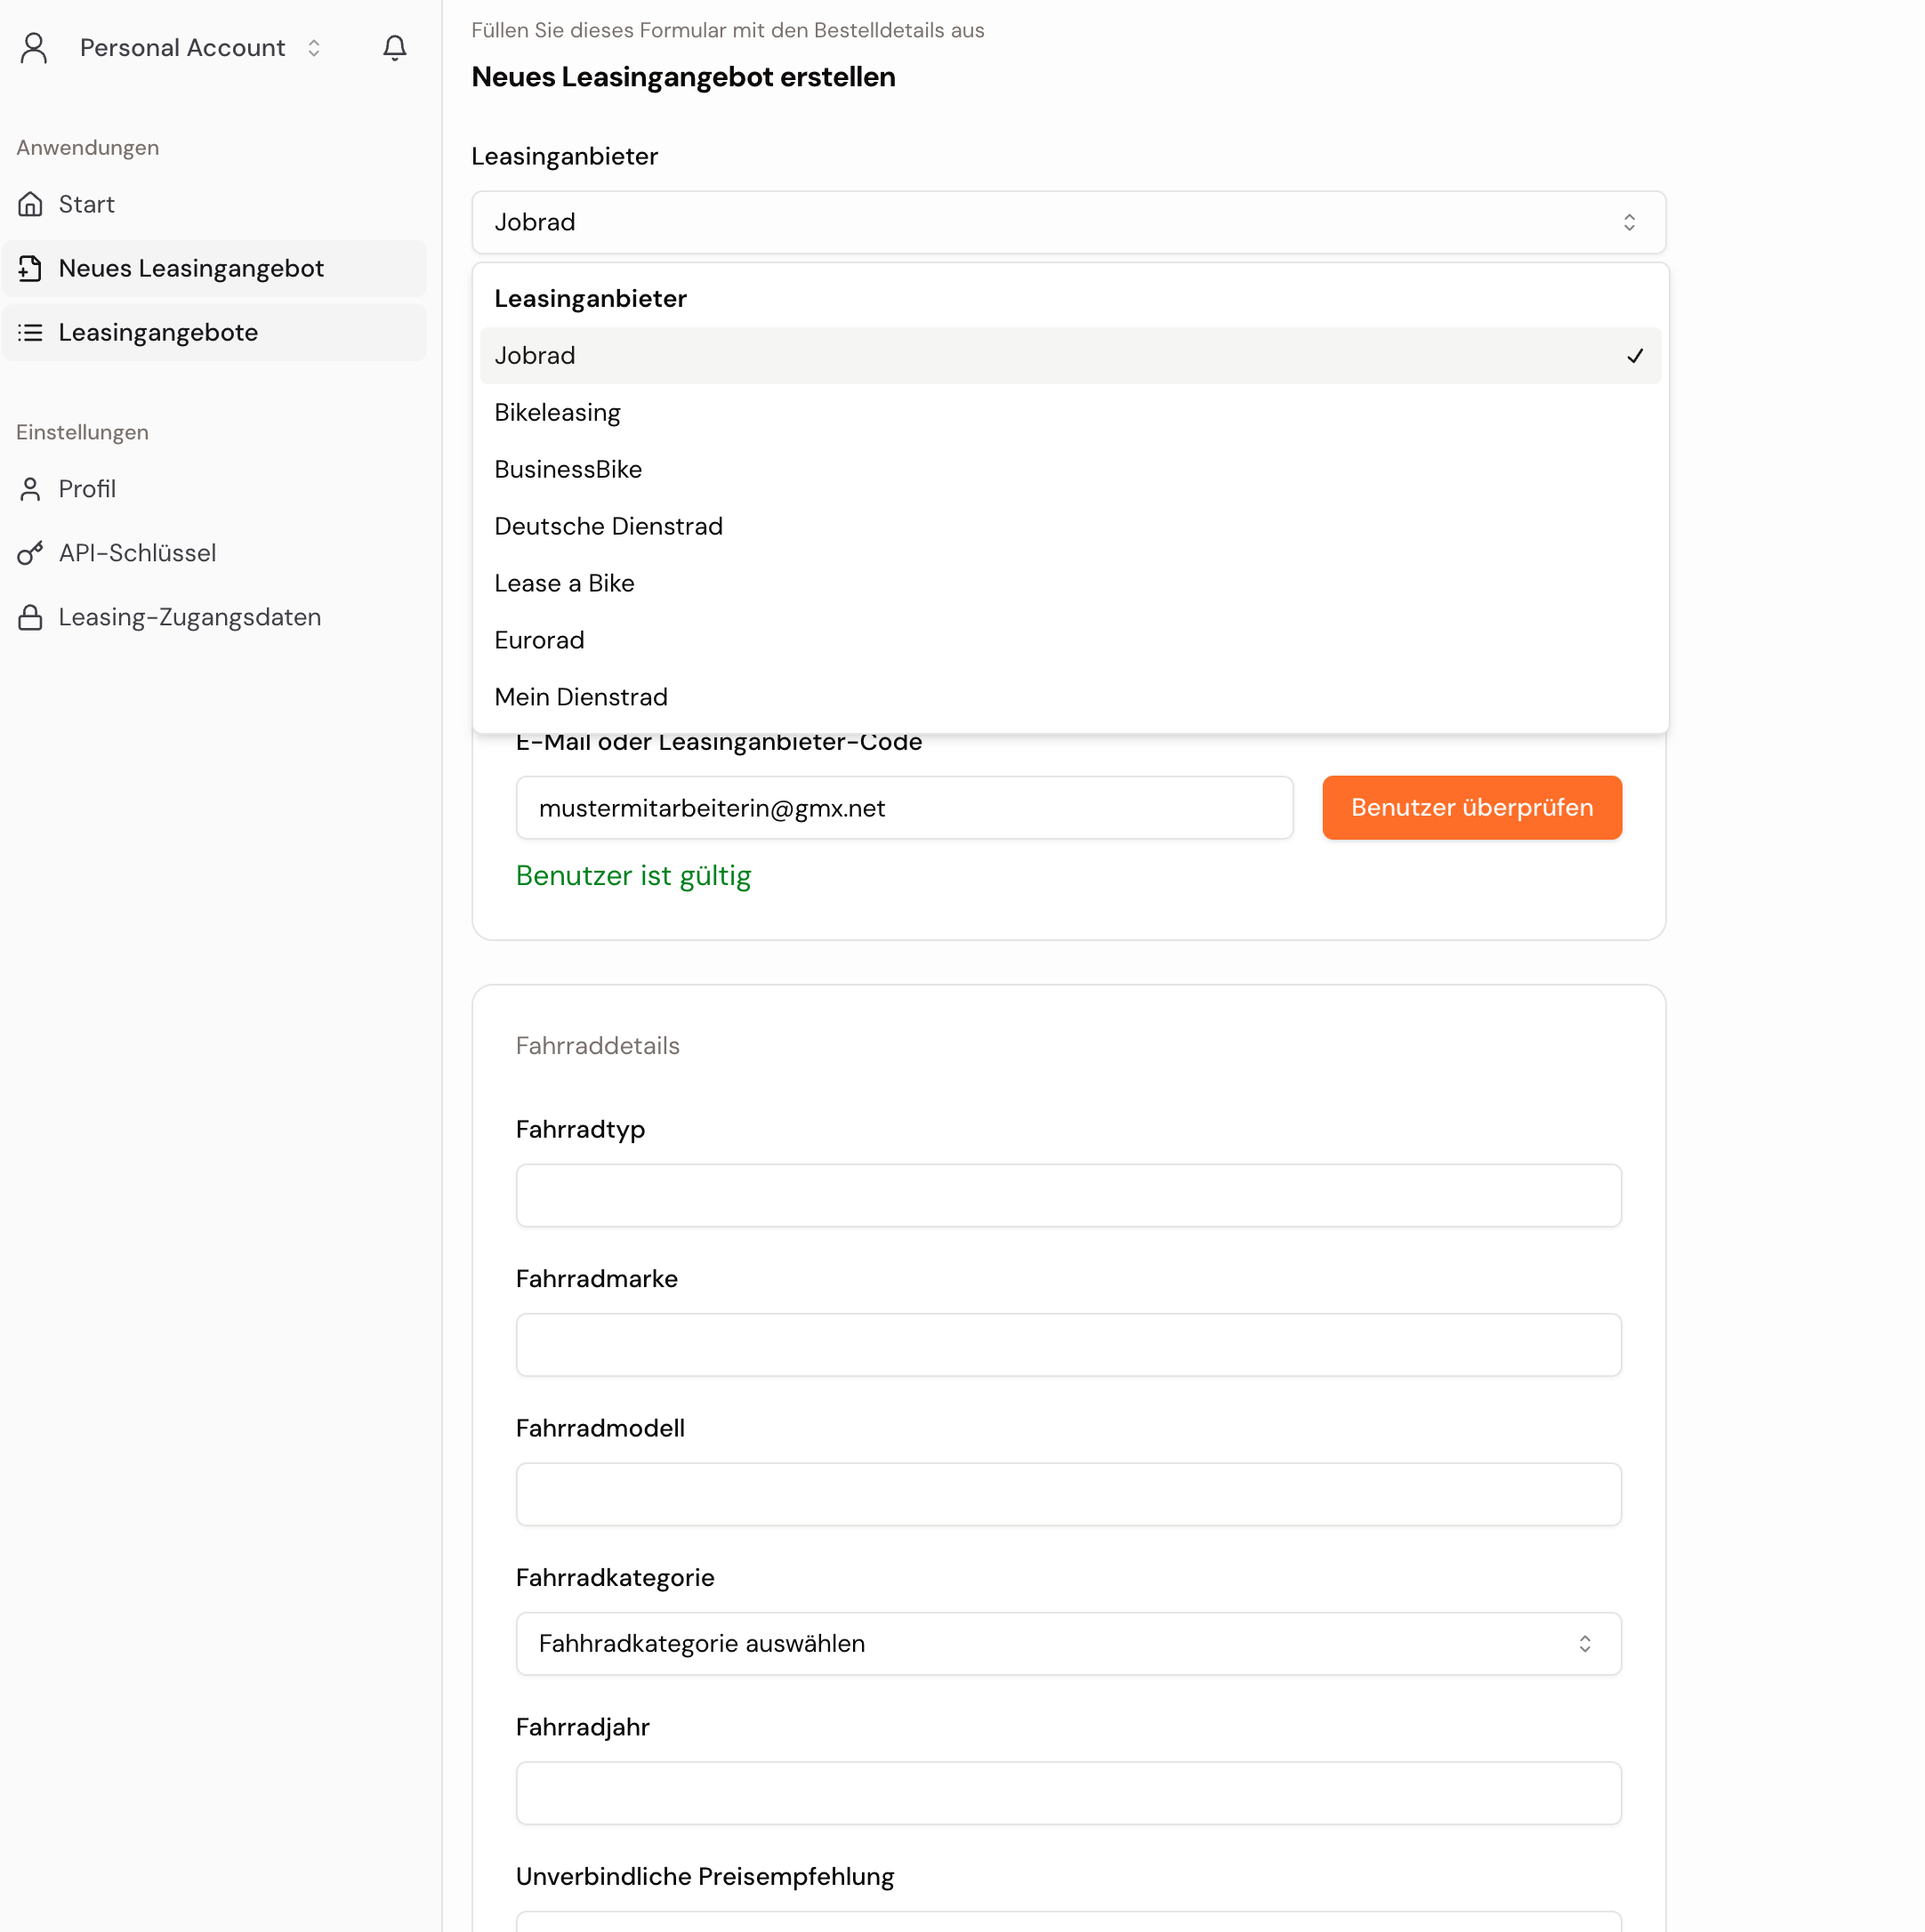Select Bikeleasing from leasing provider dropdown
1925x1932 pixels.
point(555,411)
